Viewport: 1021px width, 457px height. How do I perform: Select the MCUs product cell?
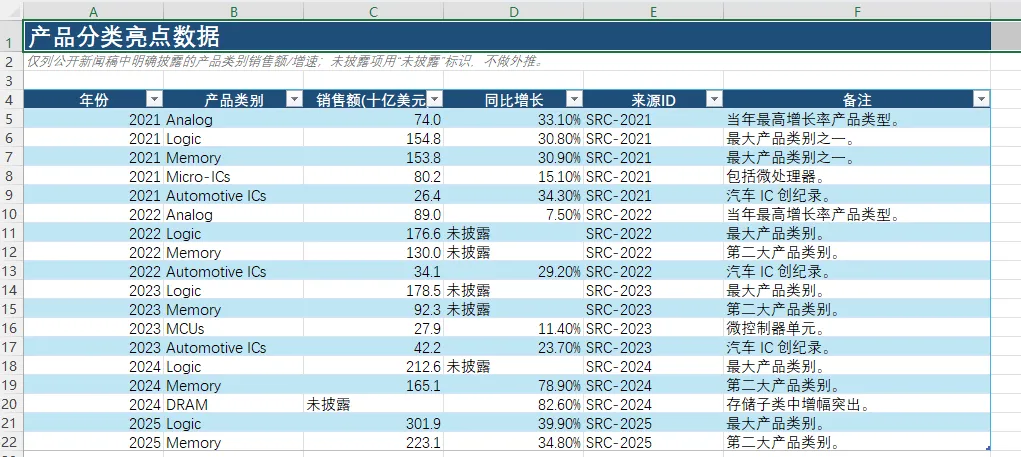(x=233, y=329)
